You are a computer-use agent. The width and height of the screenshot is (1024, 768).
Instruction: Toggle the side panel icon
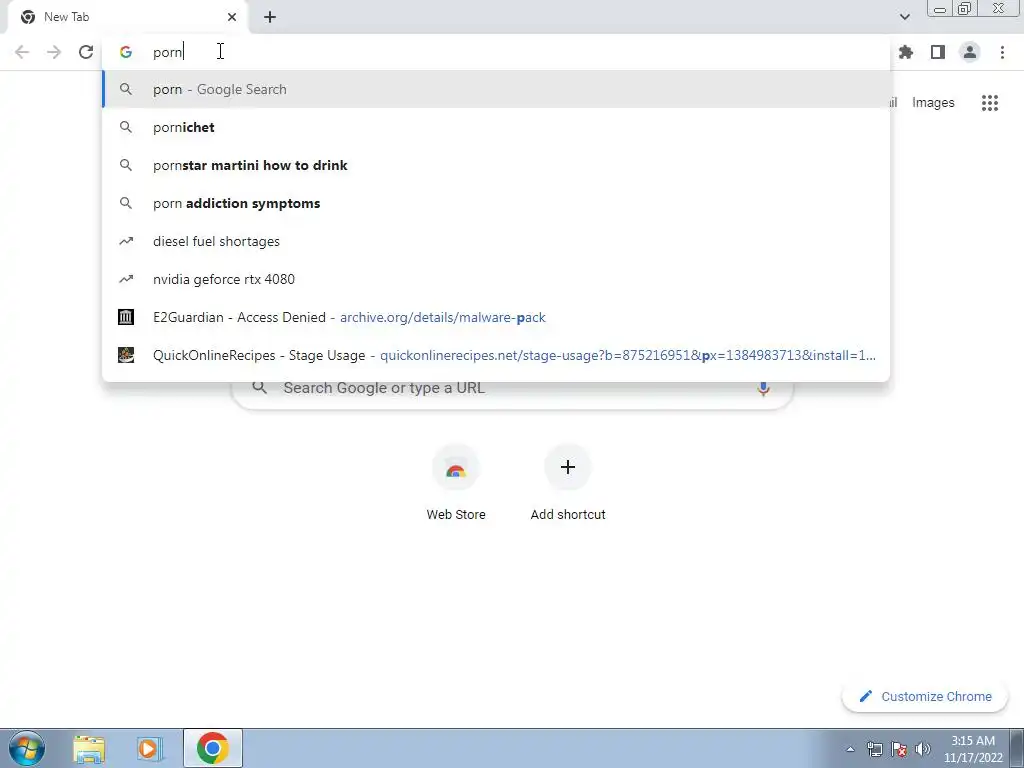tap(938, 52)
